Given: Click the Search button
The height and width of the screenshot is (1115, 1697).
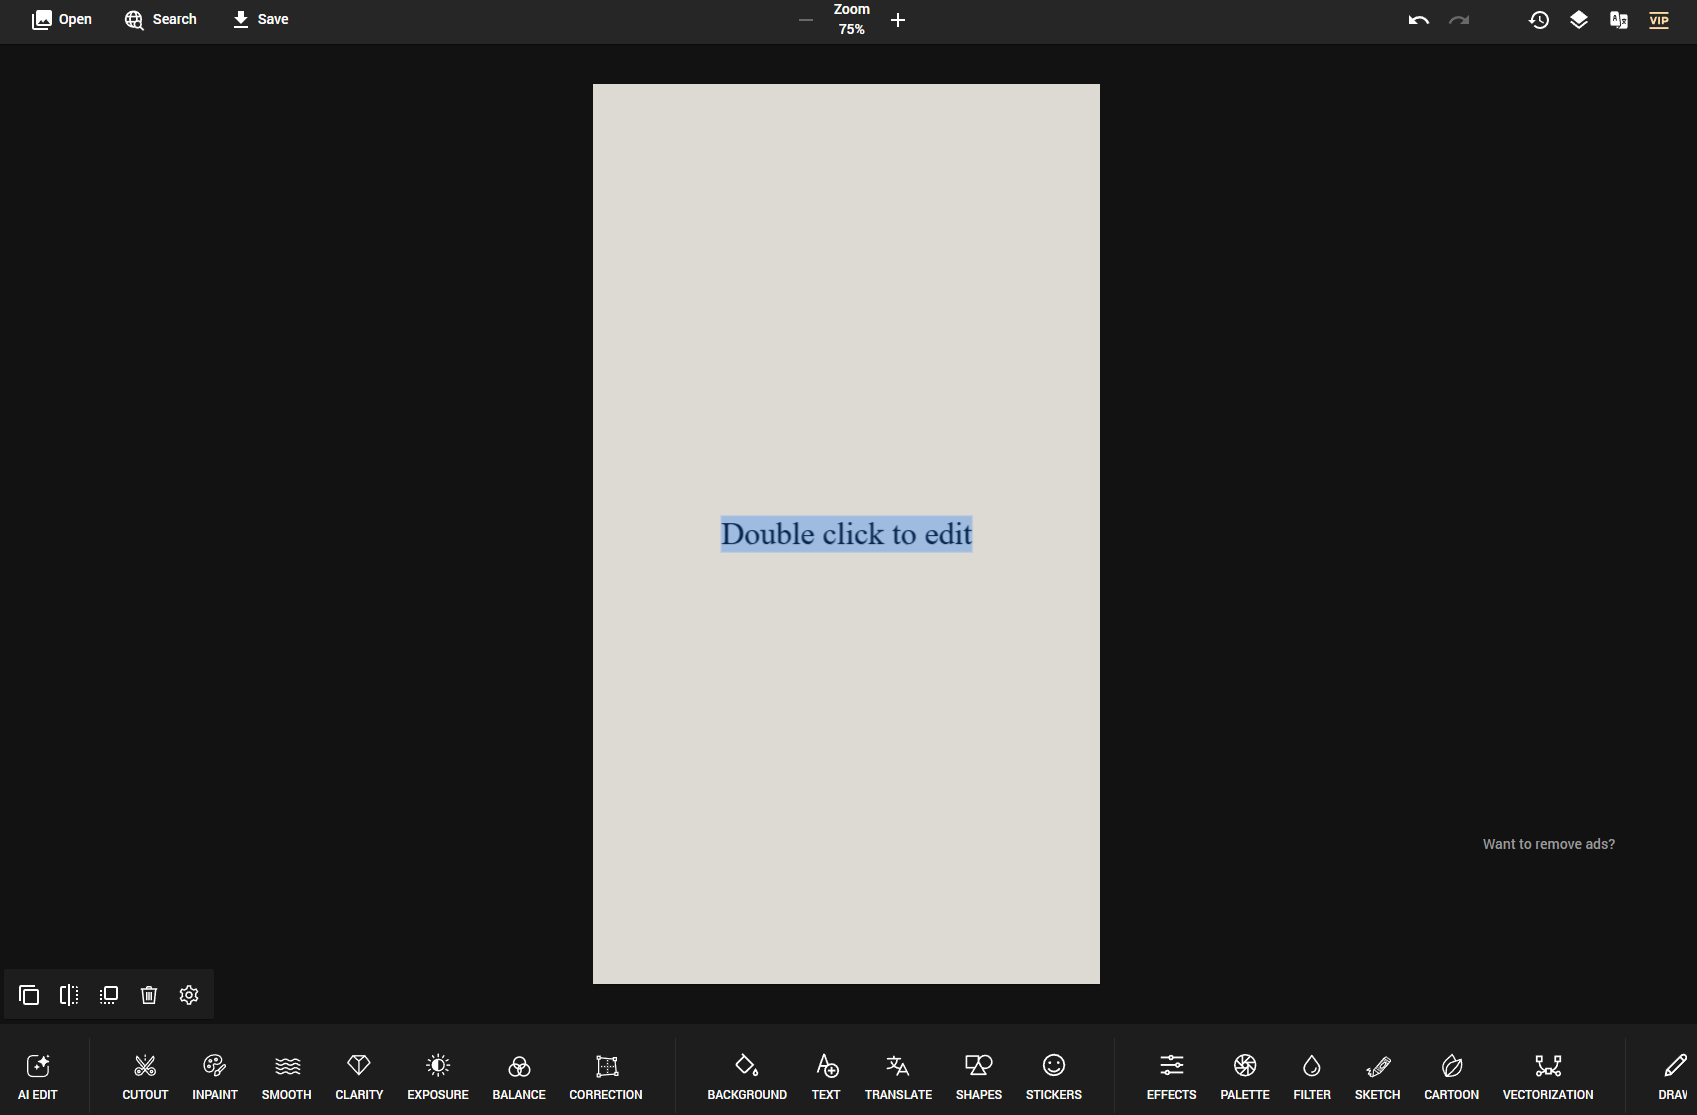Looking at the screenshot, I should (x=160, y=20).
